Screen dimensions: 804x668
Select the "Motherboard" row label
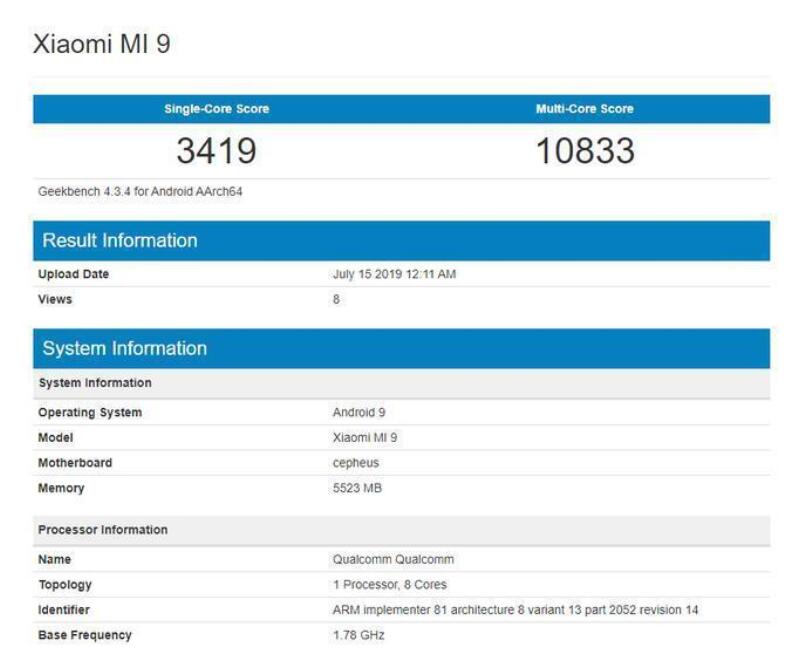point(75,462)
